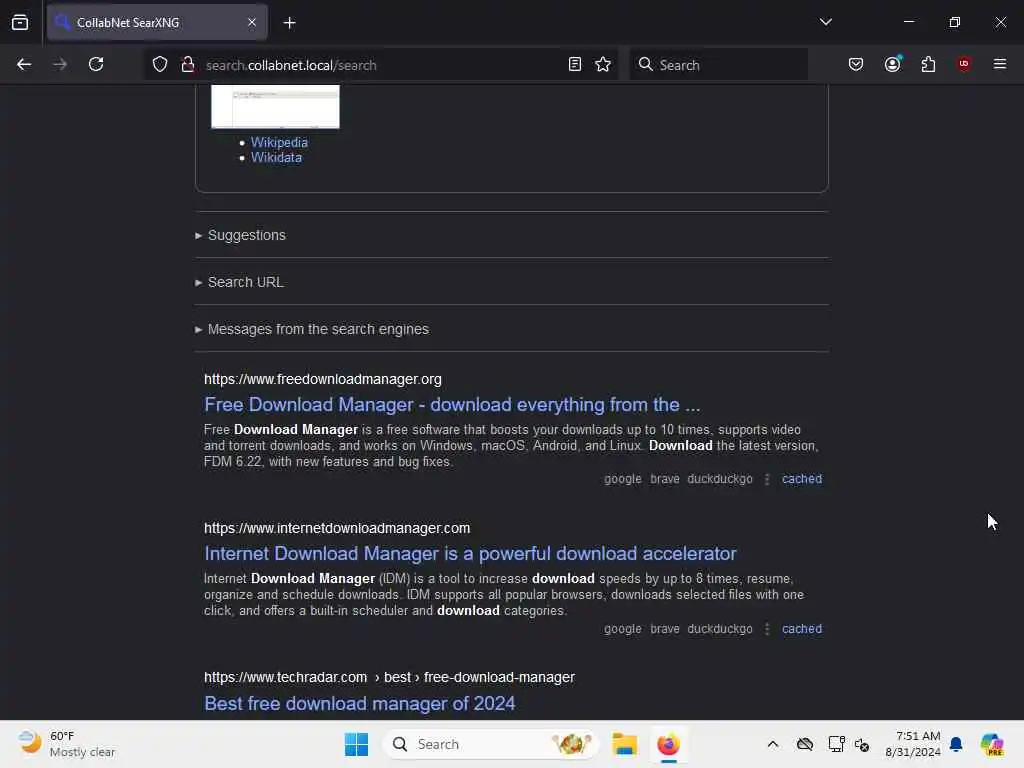The width and height of the screenshot is (1024, 768).
Task: Open Best free download manager of 2024
Action: tap(360, 703)
